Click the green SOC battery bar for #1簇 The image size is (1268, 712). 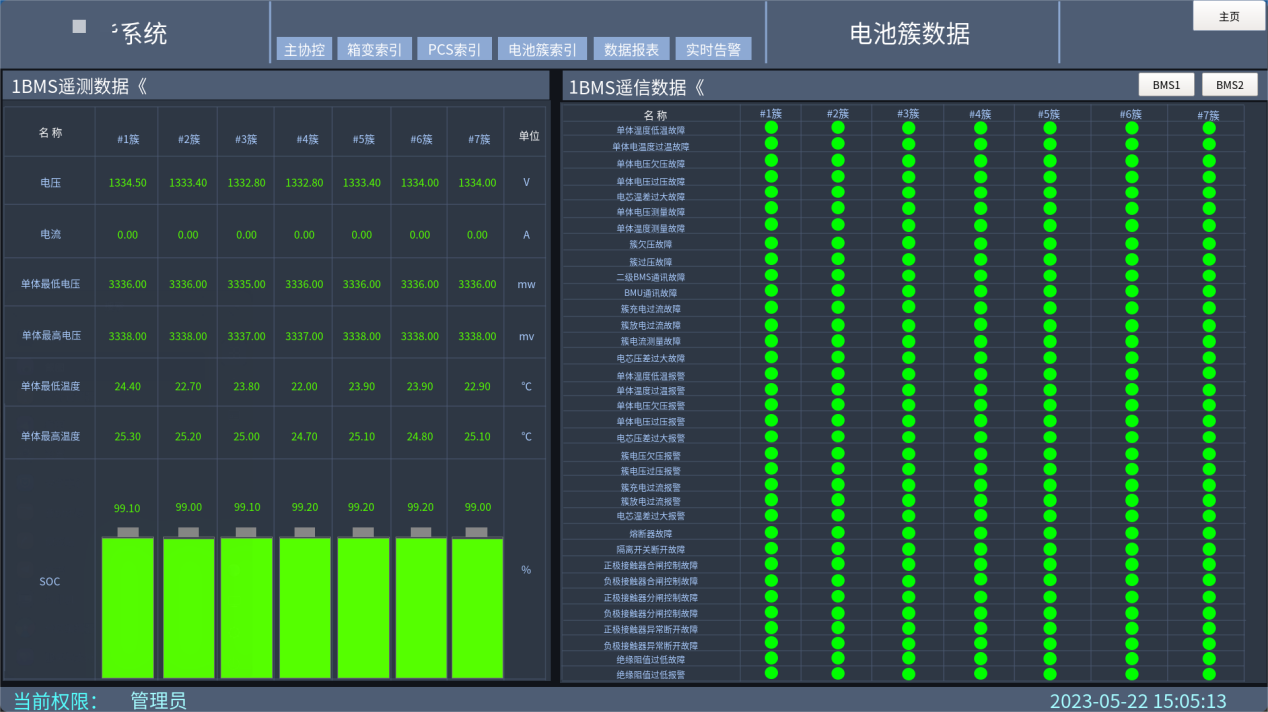pos(128,608)
